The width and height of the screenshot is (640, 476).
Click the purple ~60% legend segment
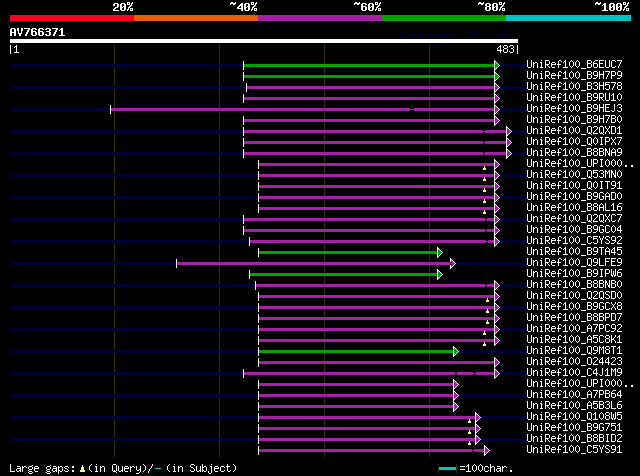point(320,18)
